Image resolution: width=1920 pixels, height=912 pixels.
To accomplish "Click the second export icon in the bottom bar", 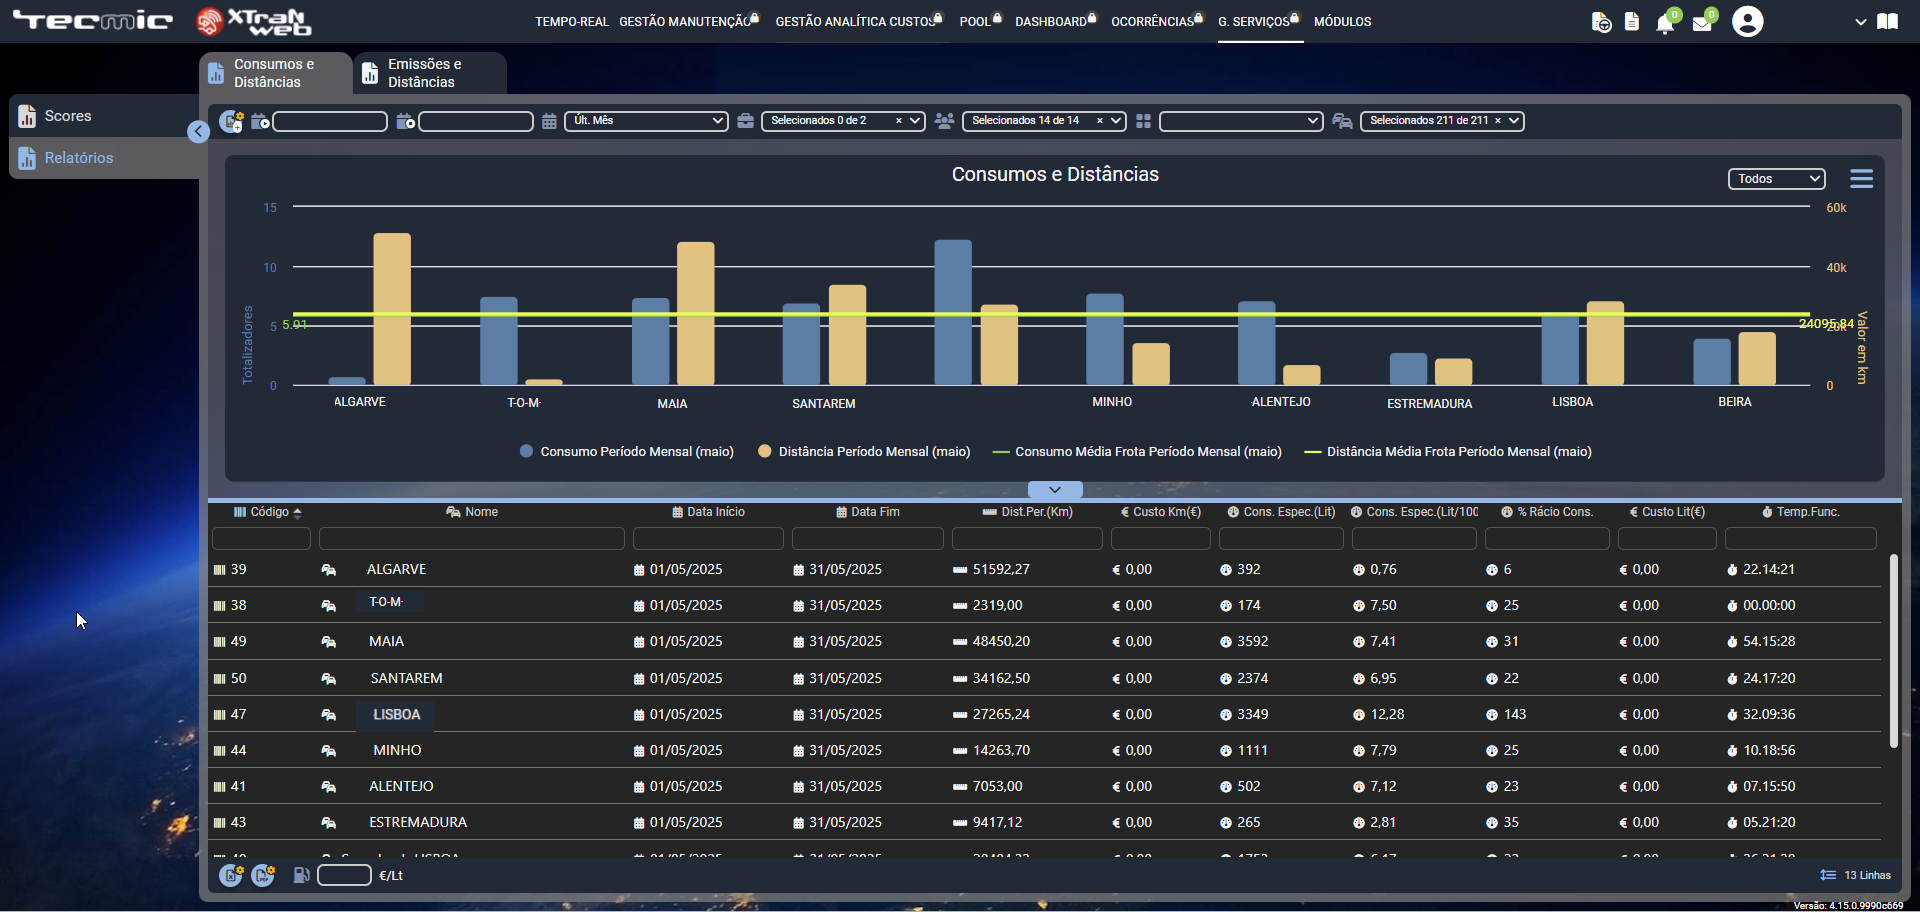I will 263,876.
